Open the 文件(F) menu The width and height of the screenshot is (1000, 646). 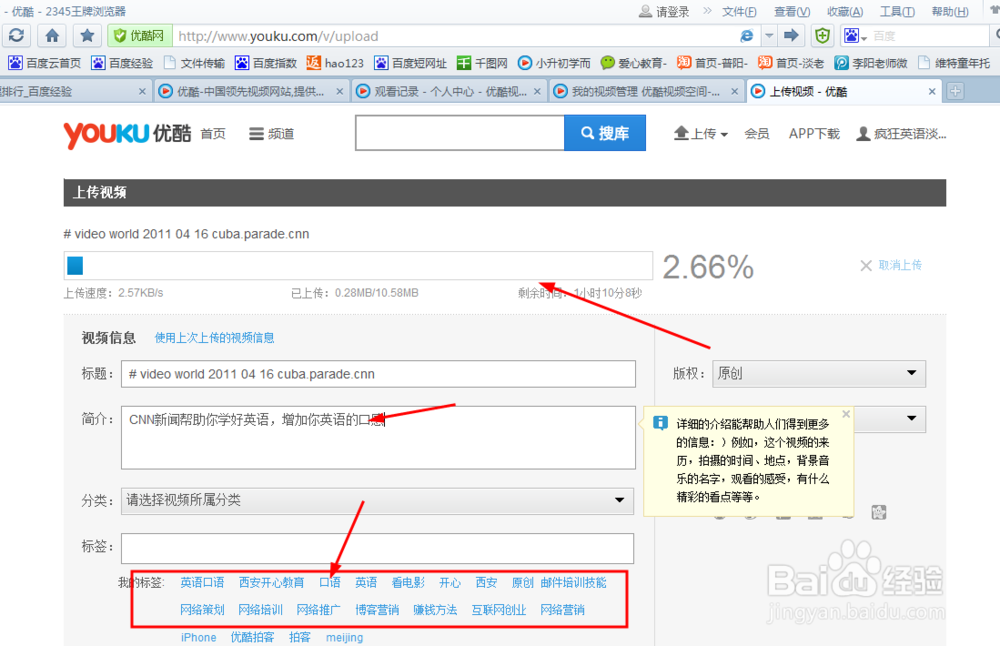coord(739,11)
